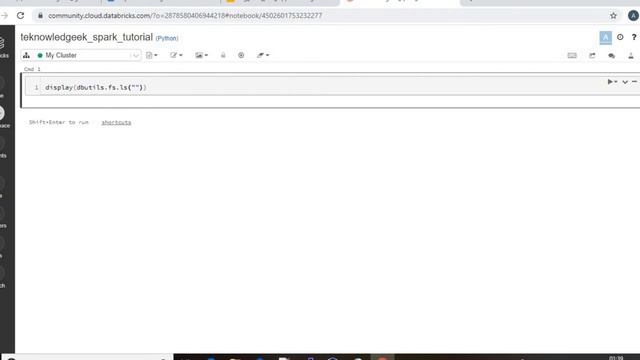Open the Revision history clock icon
Screen dimensions: 640x360
(620, 37)
